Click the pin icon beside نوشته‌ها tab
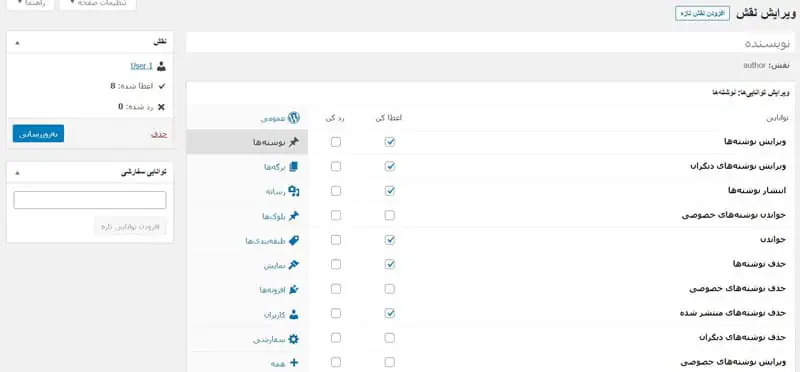The height and width of the screenshot is (372, 800). point(293,142)
